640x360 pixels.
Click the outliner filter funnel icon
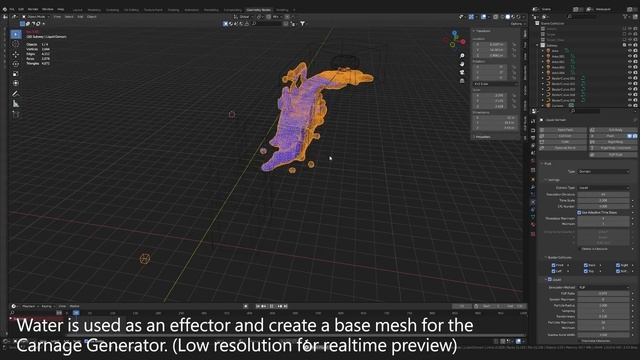(x=625, y=16)
